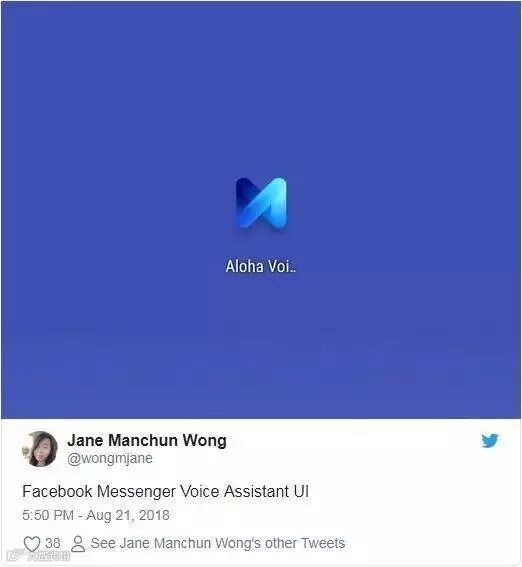Image resolution: width=522 pixels, height=567 pixels.
Task: Like the tweet with the heart icon
Action: (32, 543)
